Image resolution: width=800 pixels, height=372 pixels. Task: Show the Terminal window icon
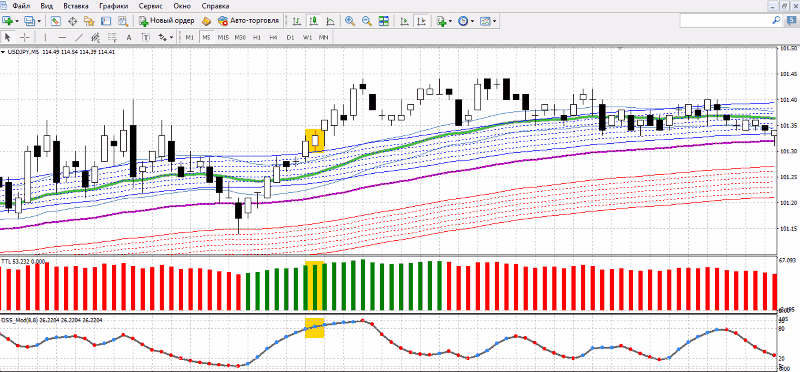pos(106,21)
